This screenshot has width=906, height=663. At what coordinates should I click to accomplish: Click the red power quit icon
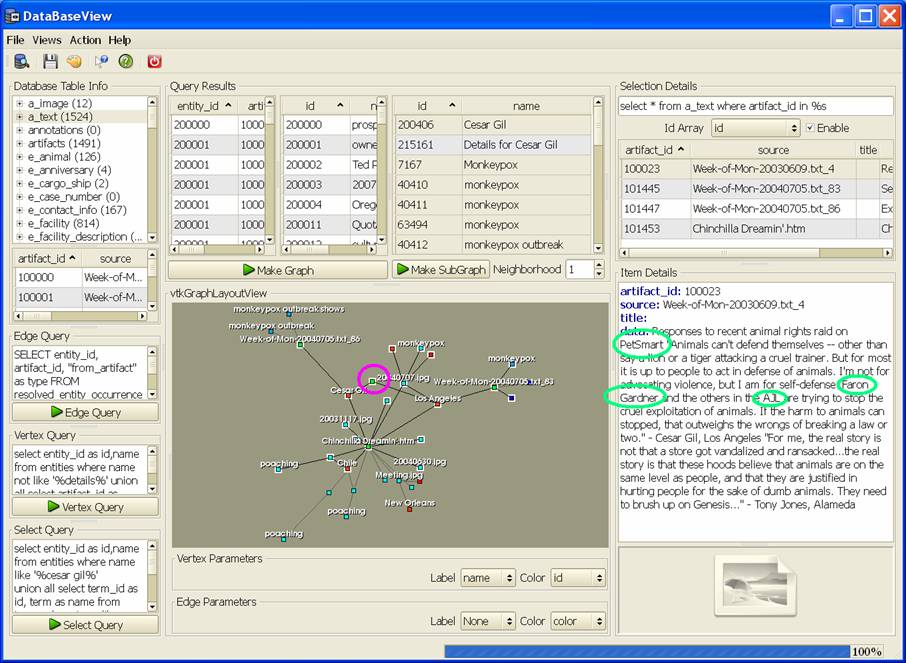(154, 61)
